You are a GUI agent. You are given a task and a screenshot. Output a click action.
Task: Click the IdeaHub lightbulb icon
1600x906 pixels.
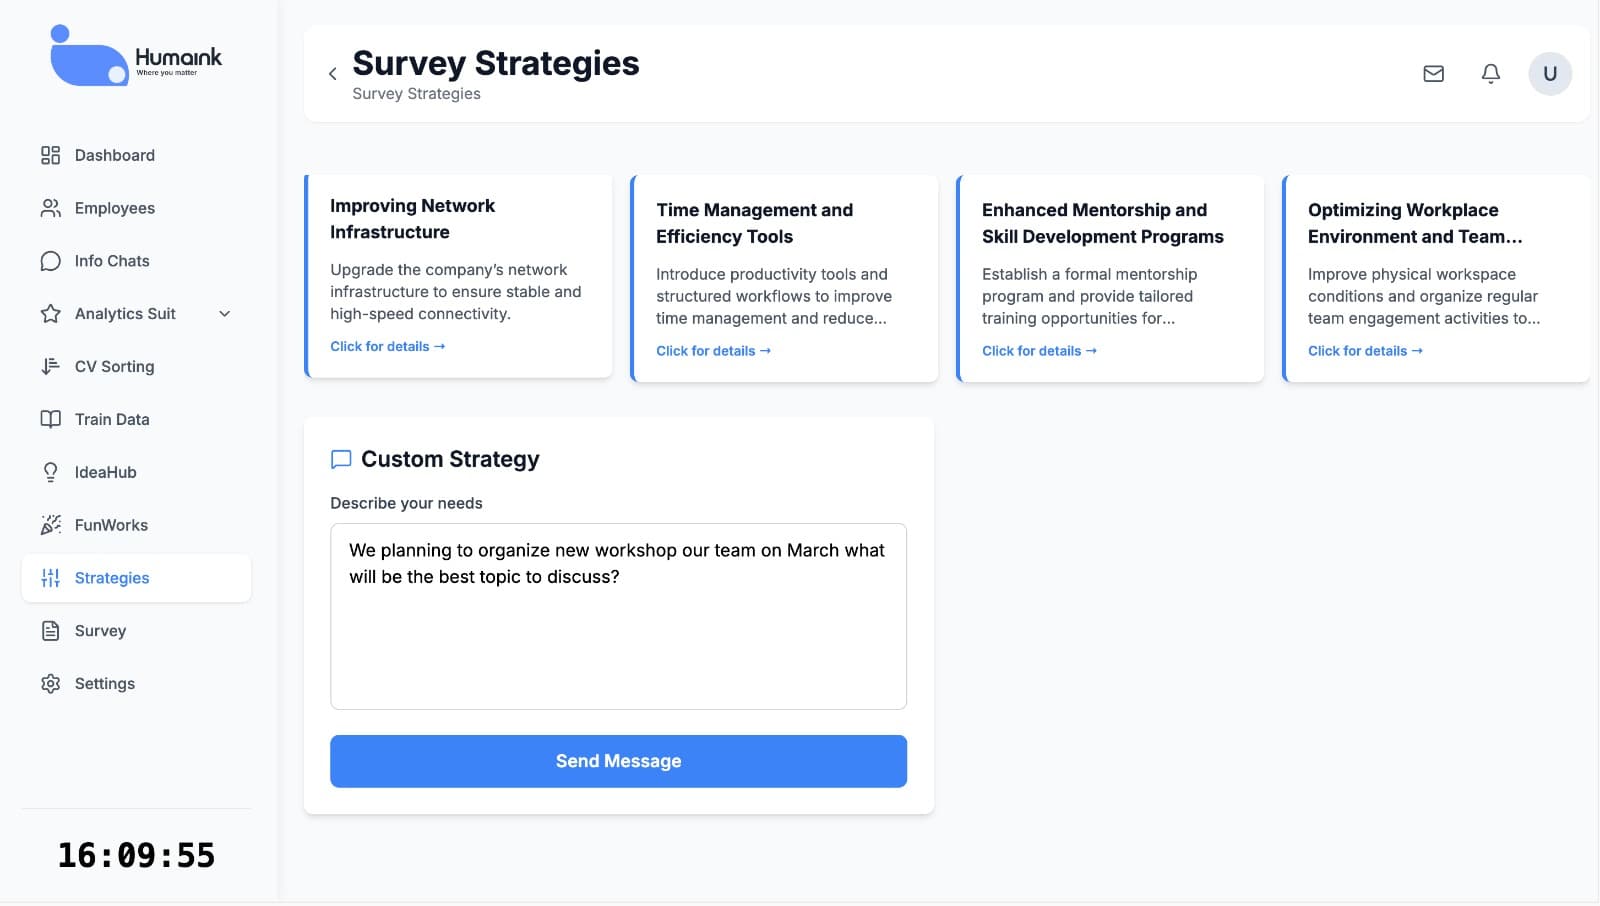[50, 472]
